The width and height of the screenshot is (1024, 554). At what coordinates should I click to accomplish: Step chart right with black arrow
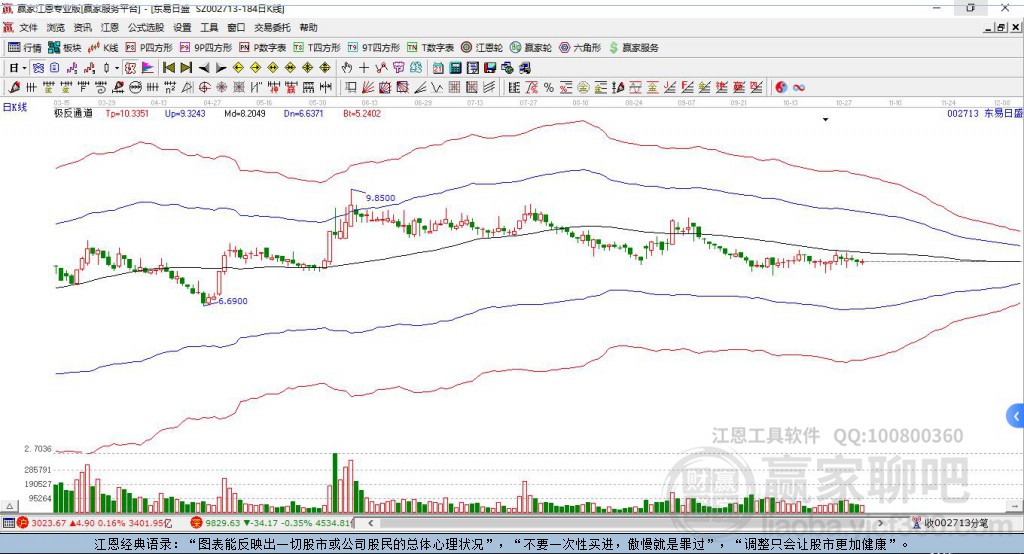pos(221,68)
